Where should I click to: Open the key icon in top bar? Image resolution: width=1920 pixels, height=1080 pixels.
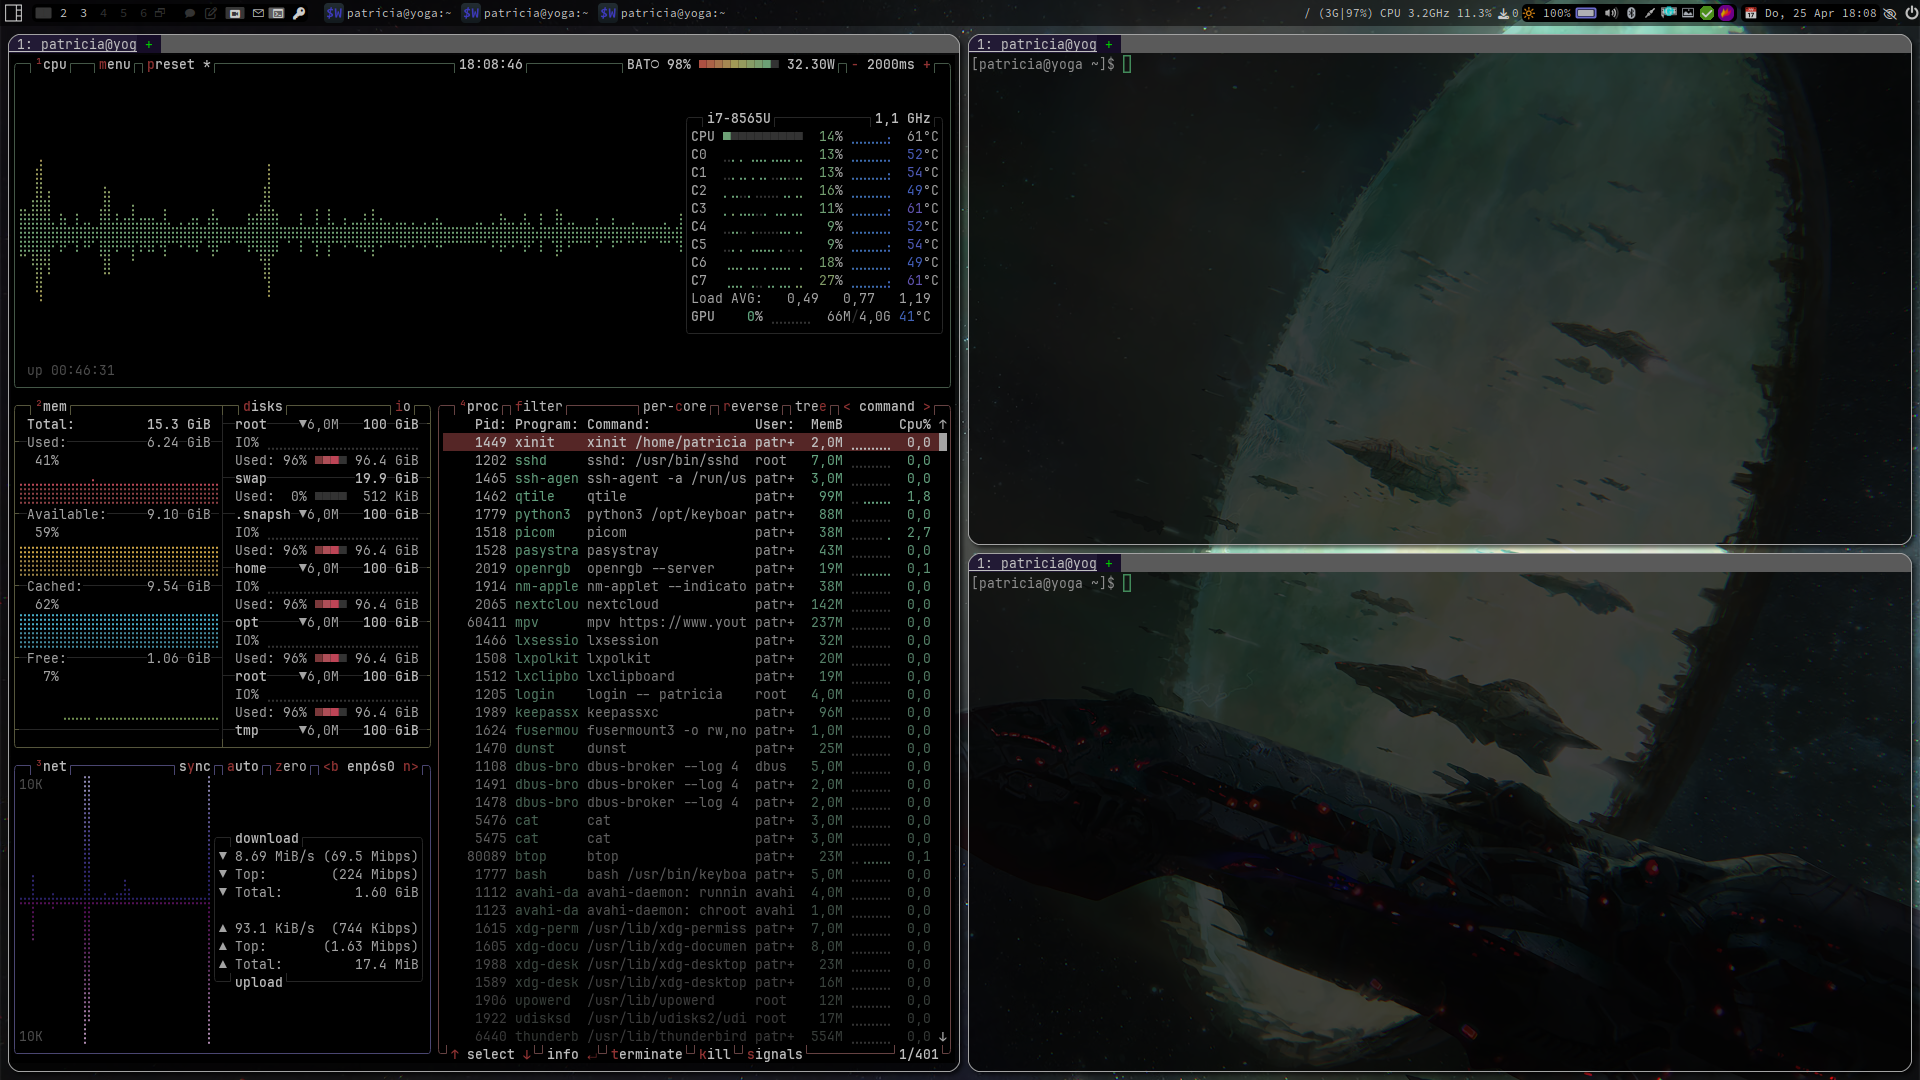[x=298, y=13]
